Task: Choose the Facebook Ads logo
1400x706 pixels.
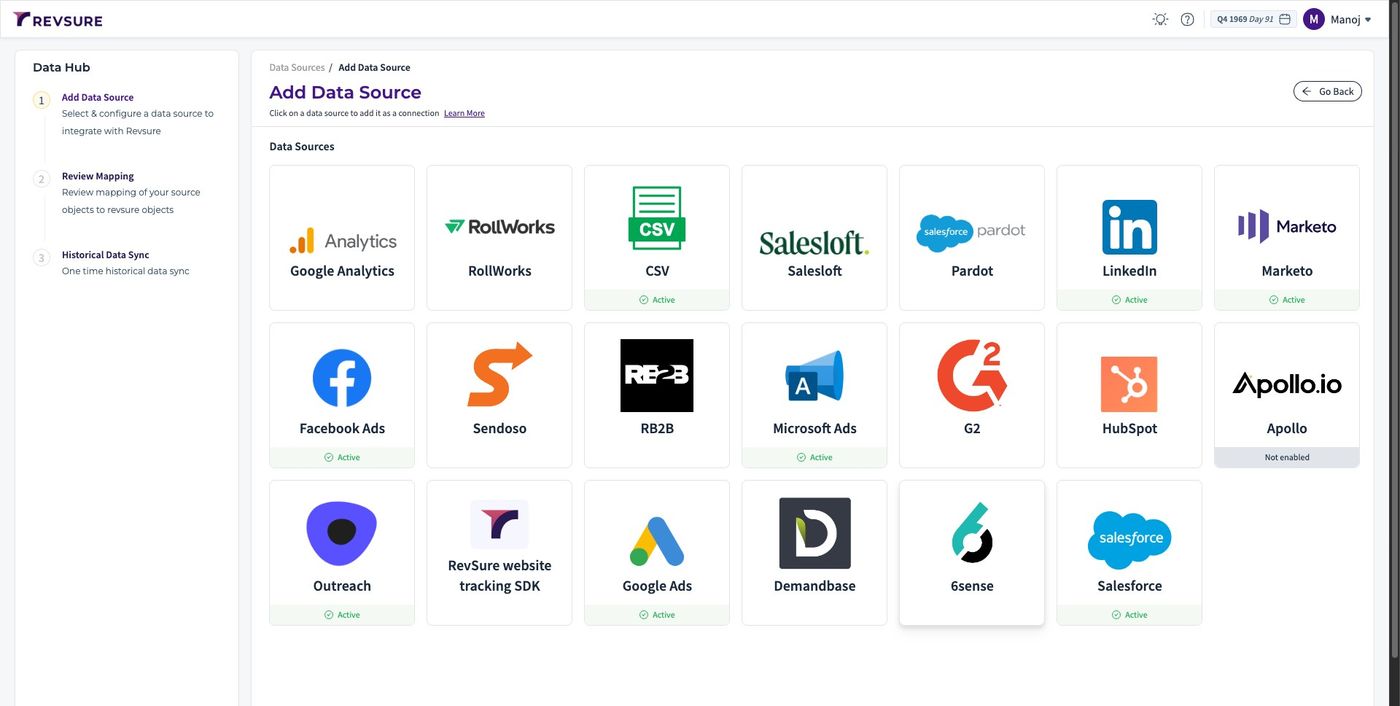Action: pyautogui.click(x=342, y=378)
